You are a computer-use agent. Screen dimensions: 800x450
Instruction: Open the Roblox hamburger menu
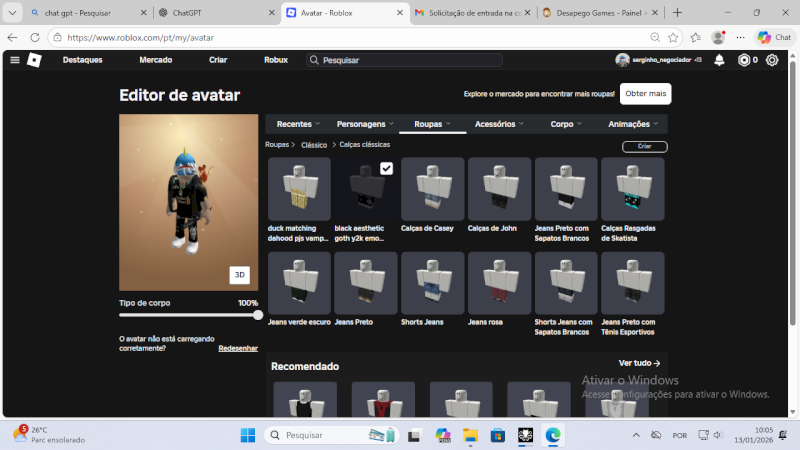(x=14, y=60)
